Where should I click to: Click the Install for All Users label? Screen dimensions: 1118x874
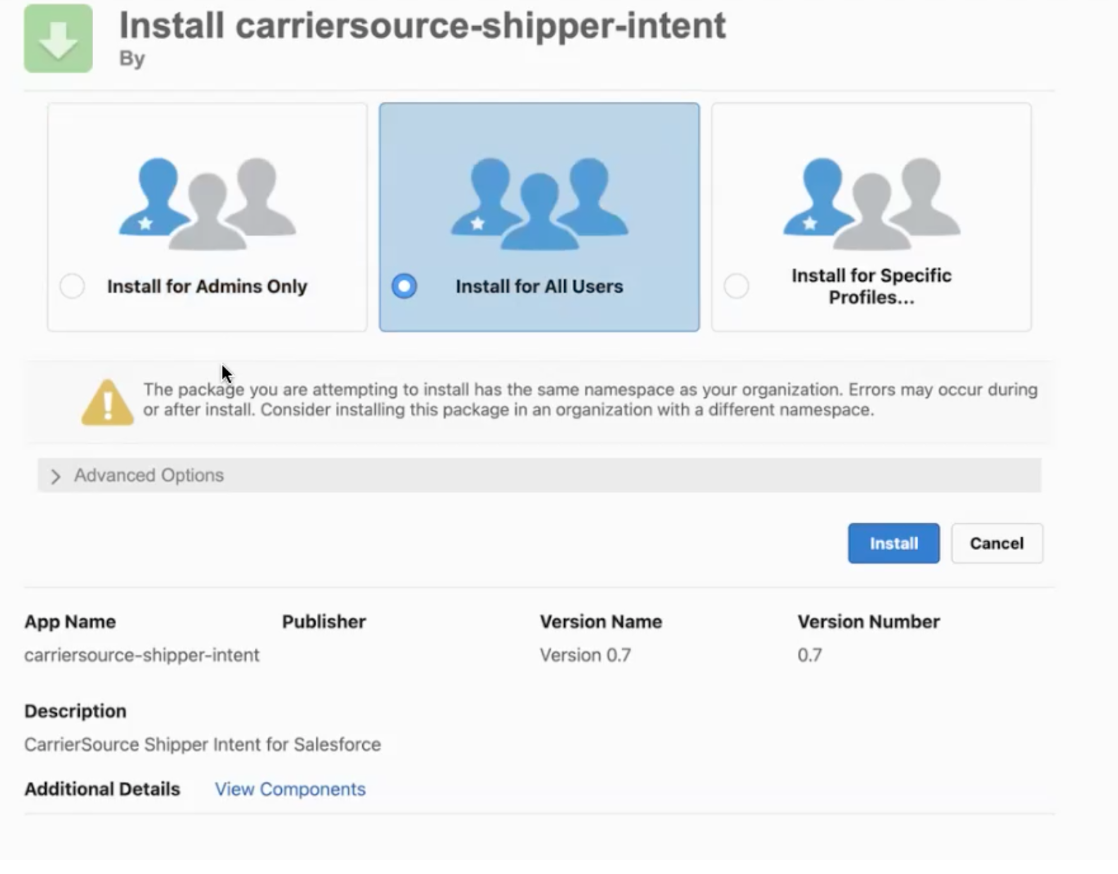pyautogui.click(x=539, y=286)
